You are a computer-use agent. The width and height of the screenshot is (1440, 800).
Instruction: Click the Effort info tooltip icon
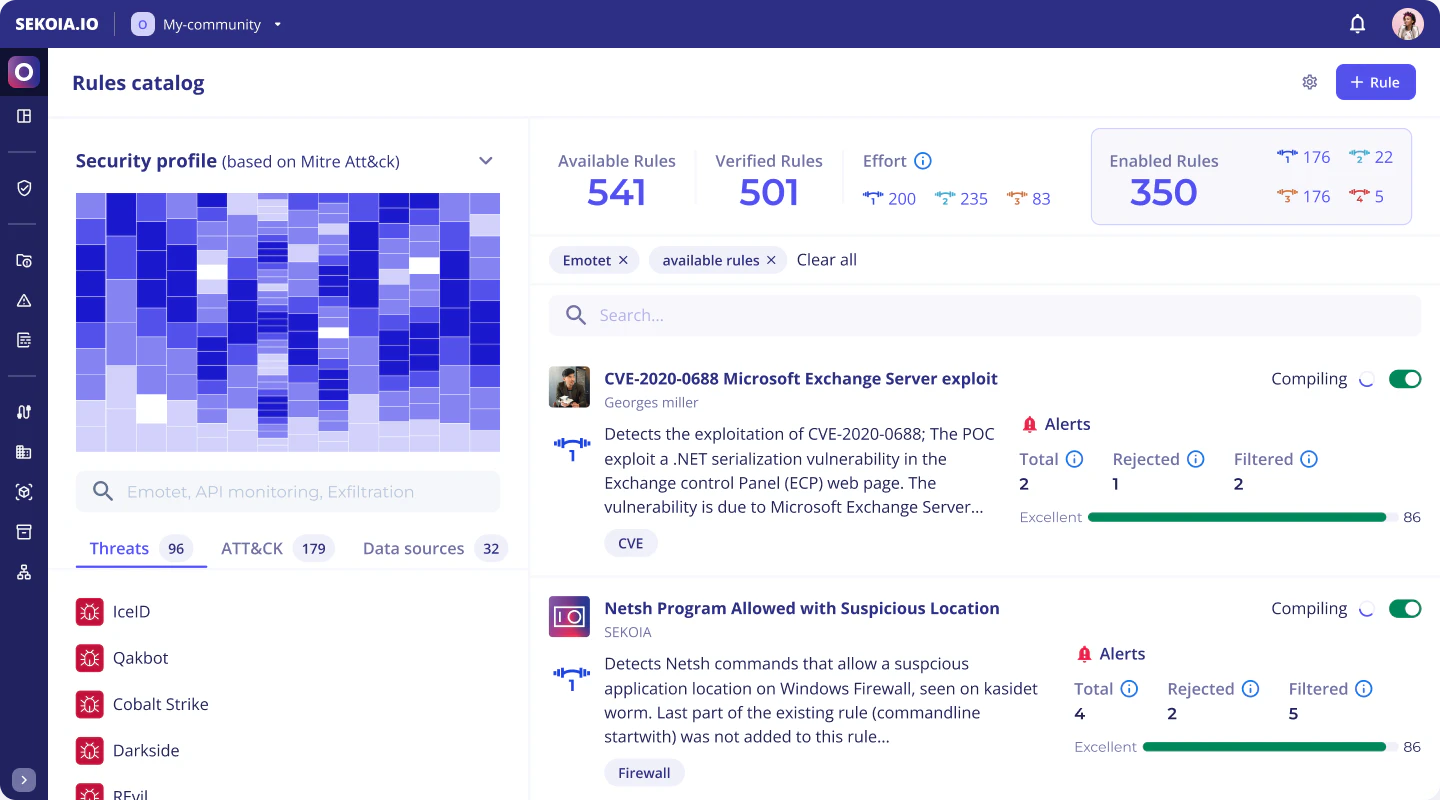pyautogui.click(x=921, y=160)
